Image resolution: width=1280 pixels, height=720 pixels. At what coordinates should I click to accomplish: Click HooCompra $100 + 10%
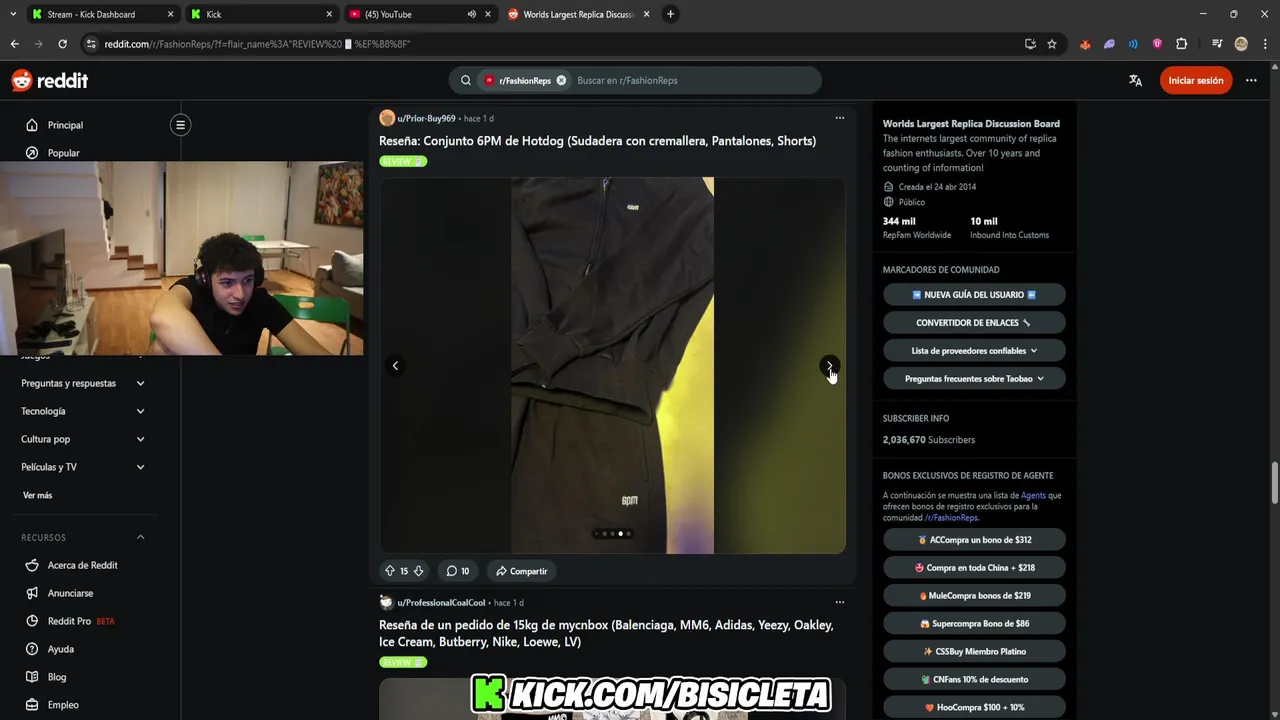click(974, 708)
